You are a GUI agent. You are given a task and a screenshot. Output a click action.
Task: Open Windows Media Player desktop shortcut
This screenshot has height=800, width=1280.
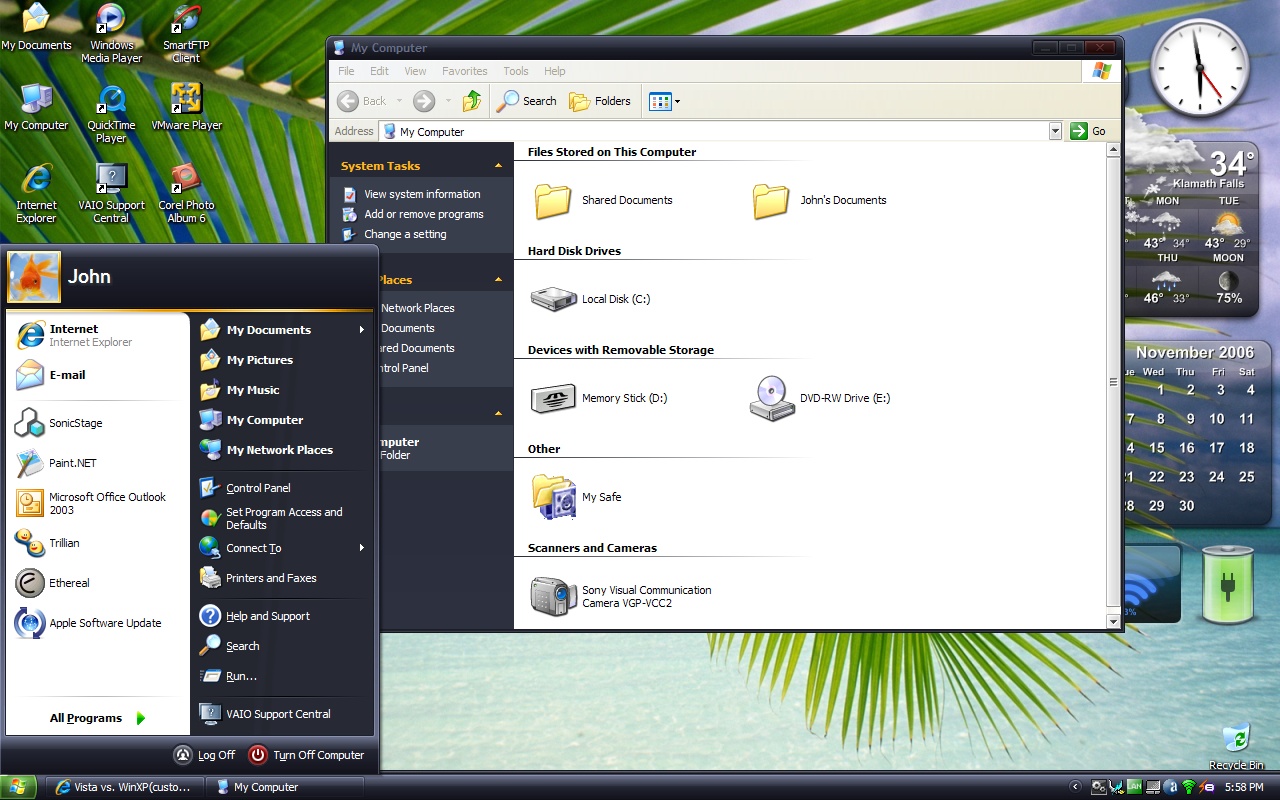point(111,33)
